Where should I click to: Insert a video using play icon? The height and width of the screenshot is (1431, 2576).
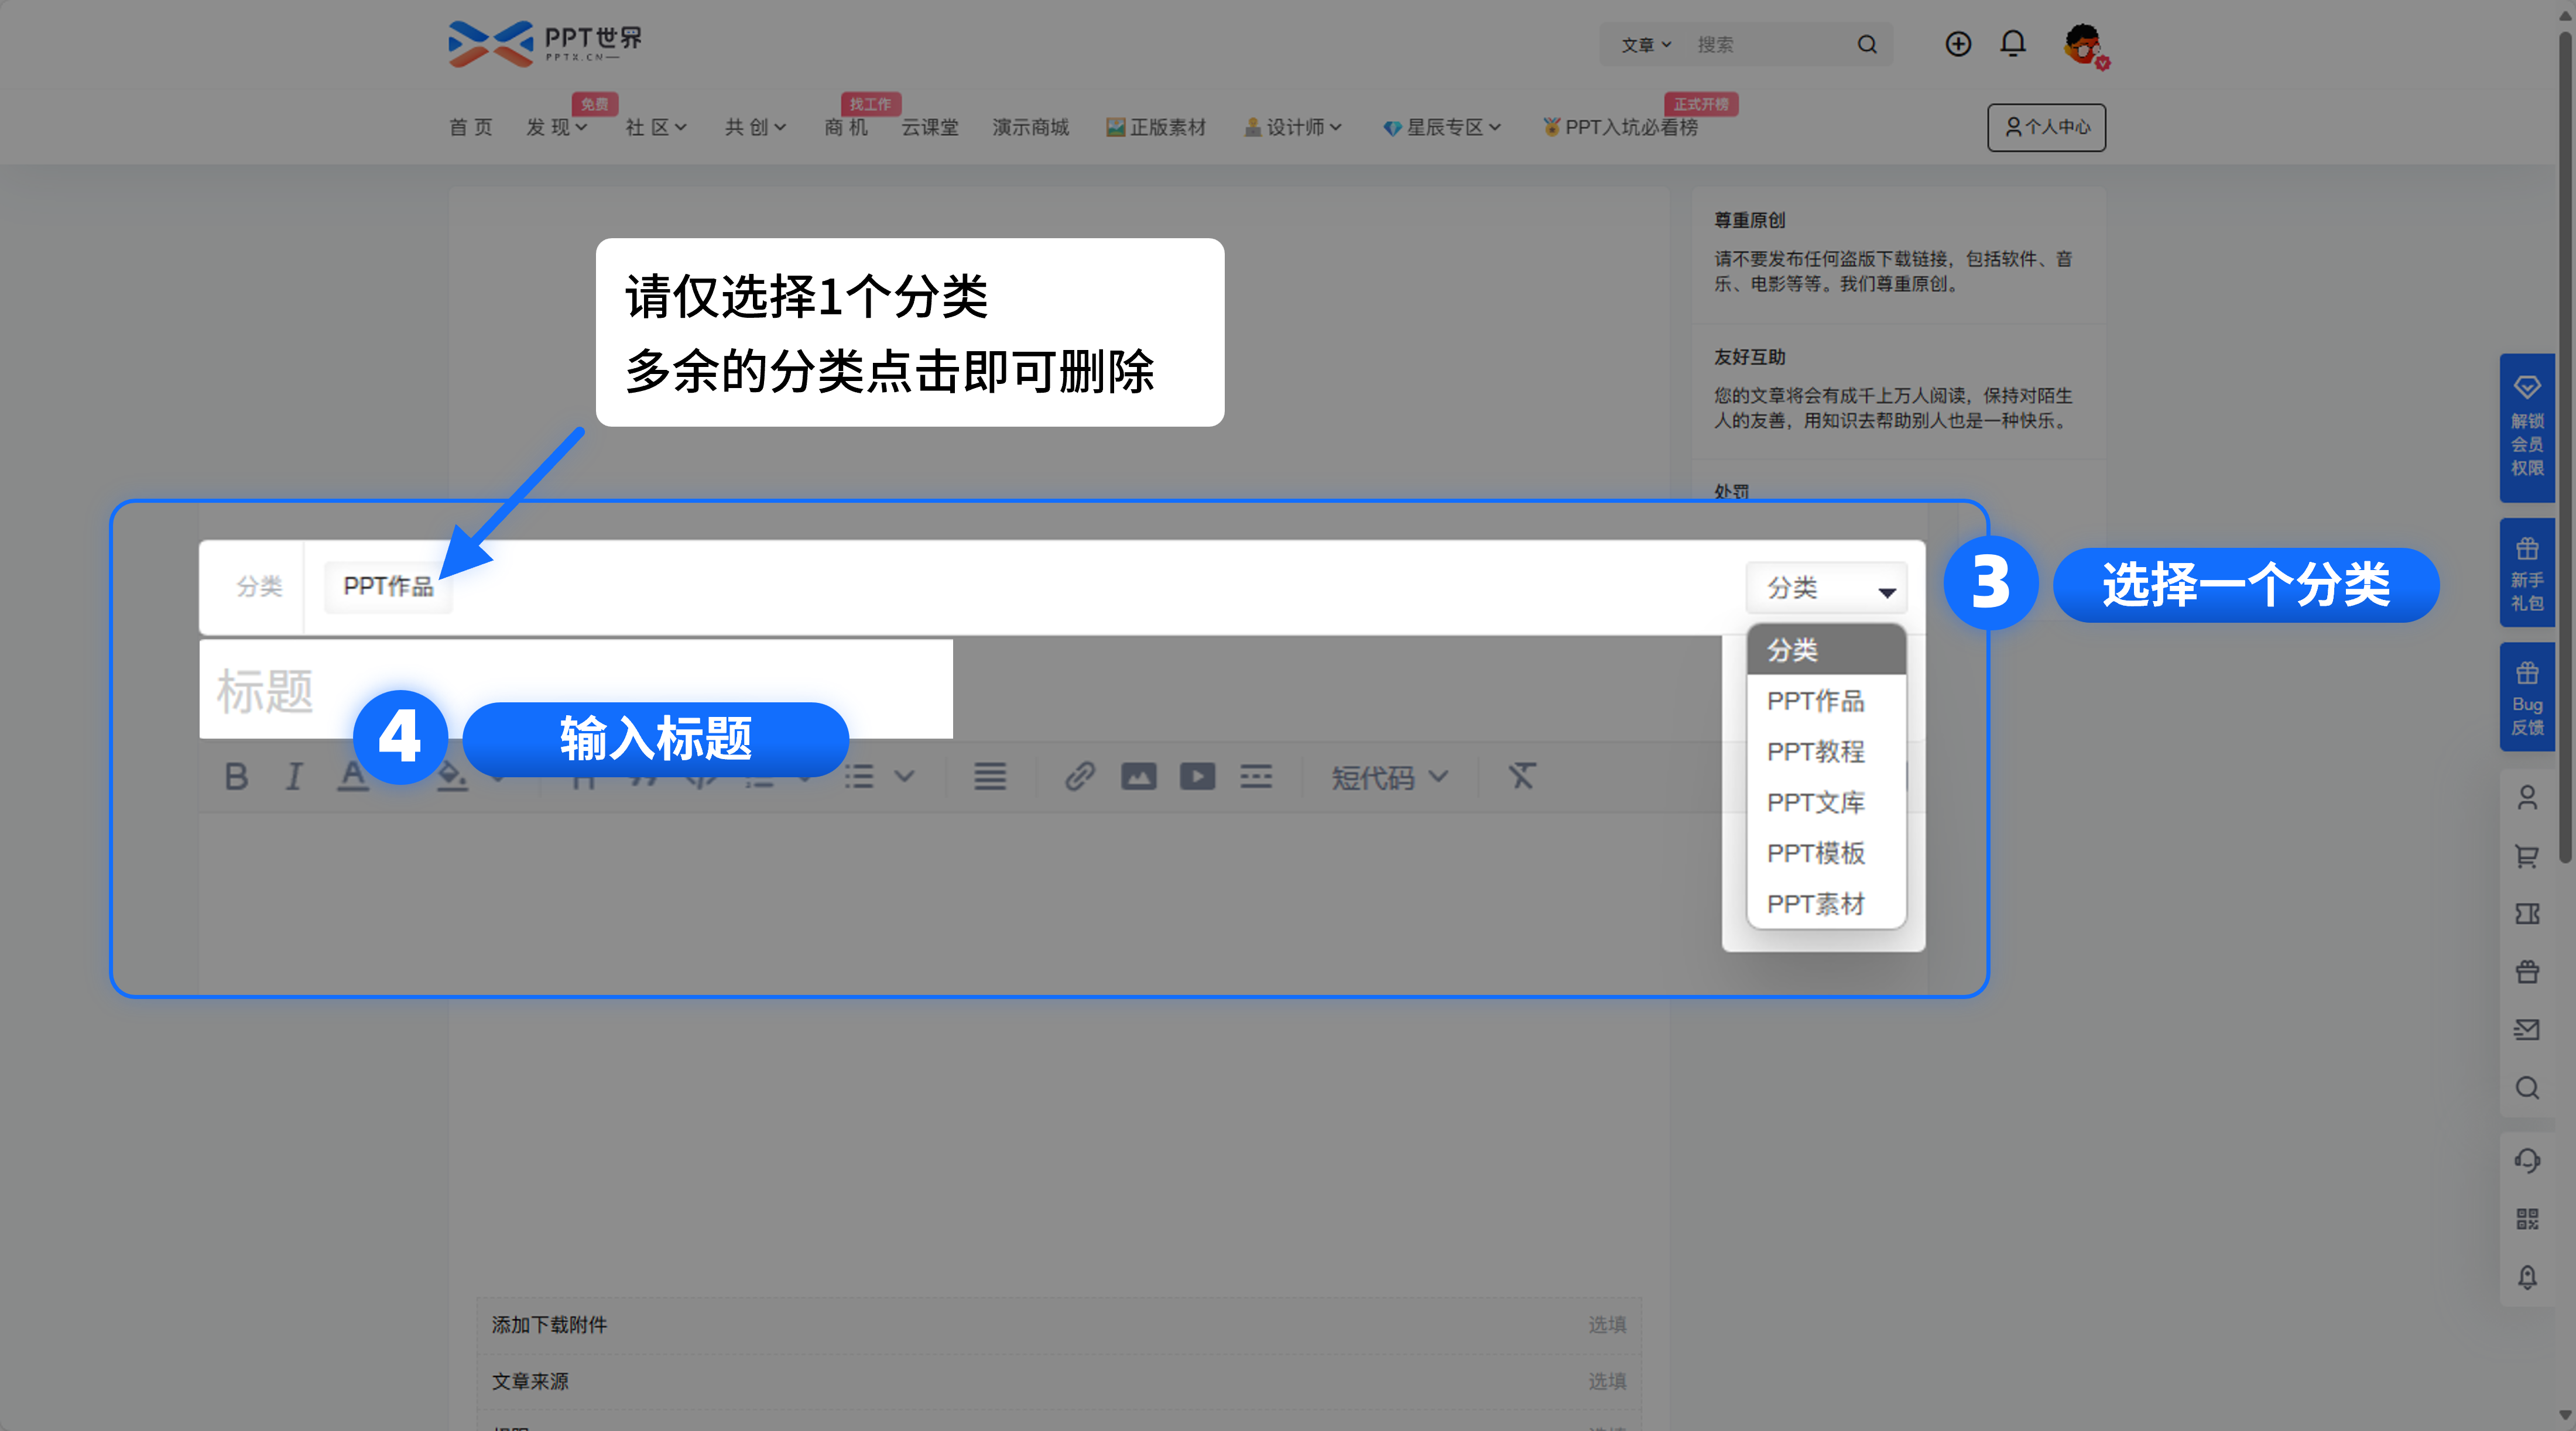click(1197, 776)
